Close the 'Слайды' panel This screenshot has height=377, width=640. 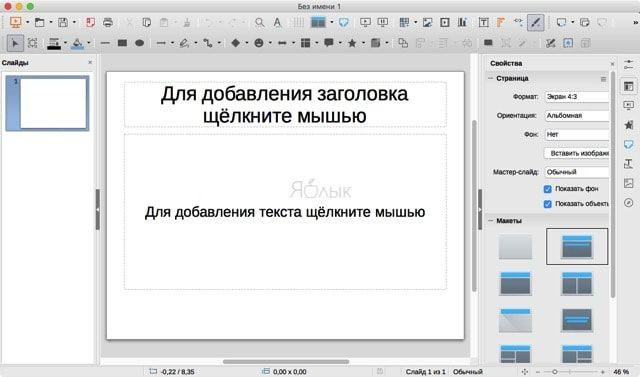pyautogui.click(x=90, y=62)
